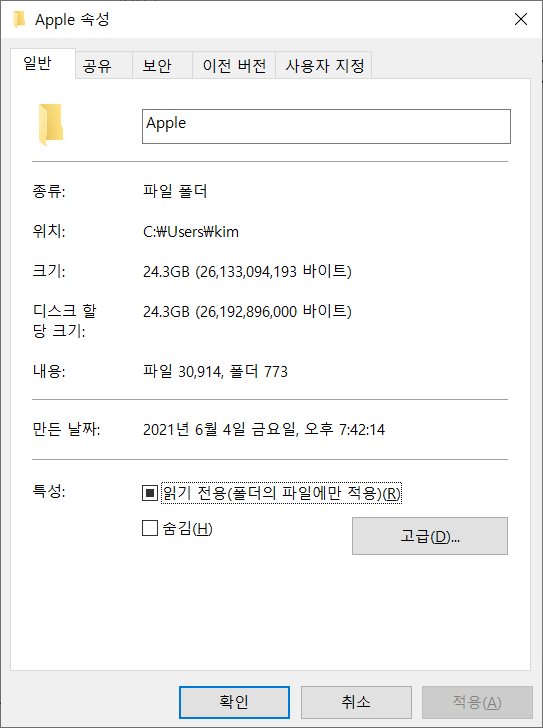Click the 만든 날짜: label
Viewport: 543px width, 728px height.
[x=66, y=429]
